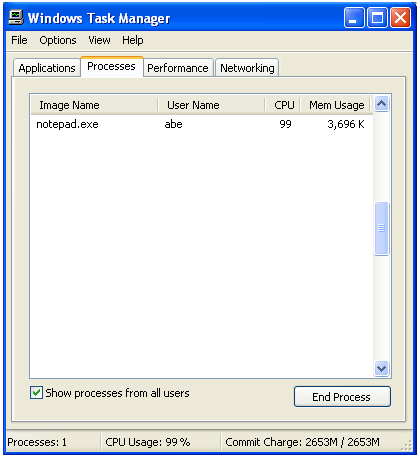This screenshot has width=418, height=457.
Task: Open the File menu
Action: [19, 40]
